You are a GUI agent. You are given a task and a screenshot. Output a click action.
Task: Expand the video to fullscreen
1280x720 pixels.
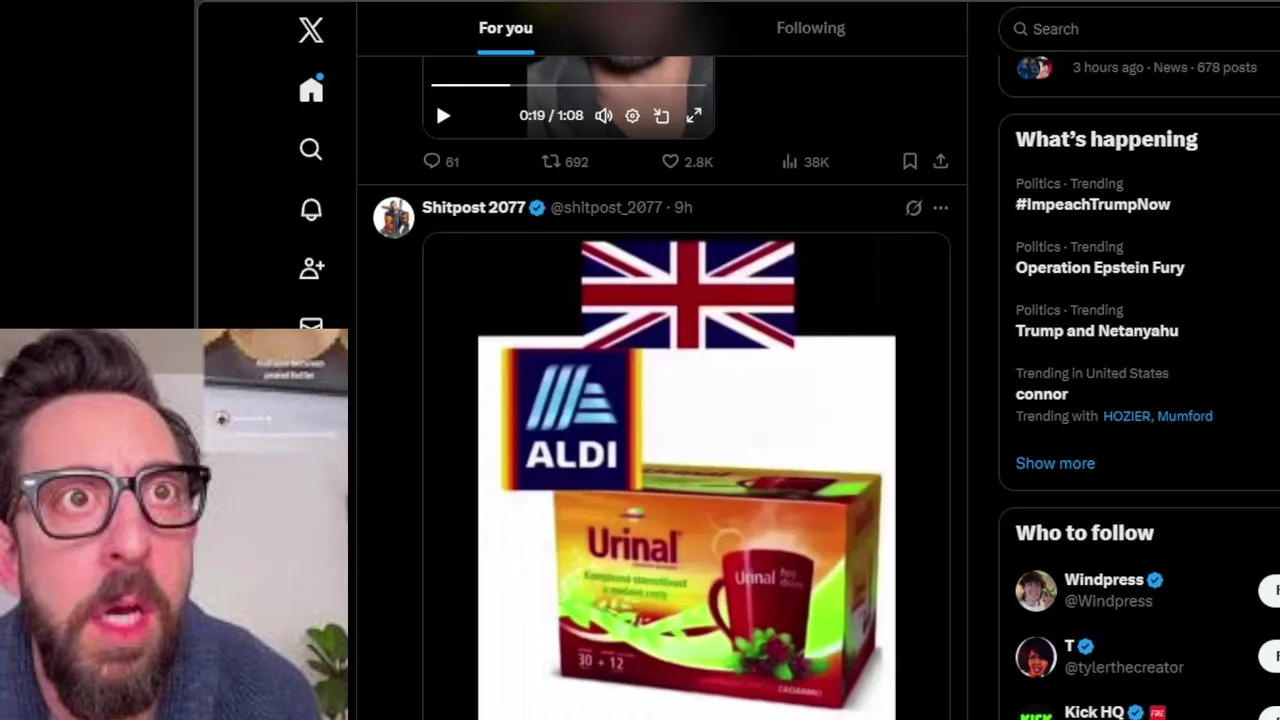pyautogui.click(x=693, y=116)
